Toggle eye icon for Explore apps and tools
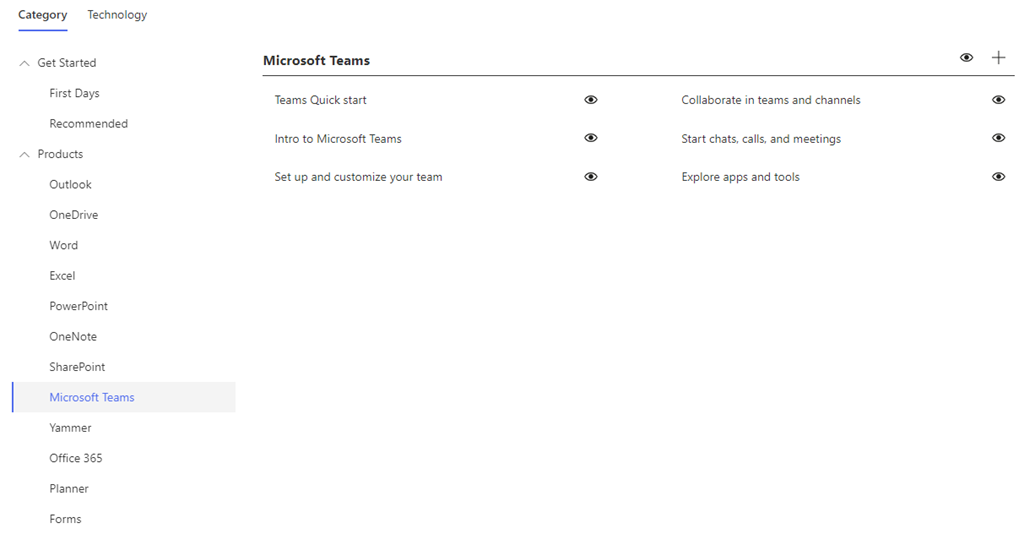This screenshot has height=534, width=1024. coord(998,177)
